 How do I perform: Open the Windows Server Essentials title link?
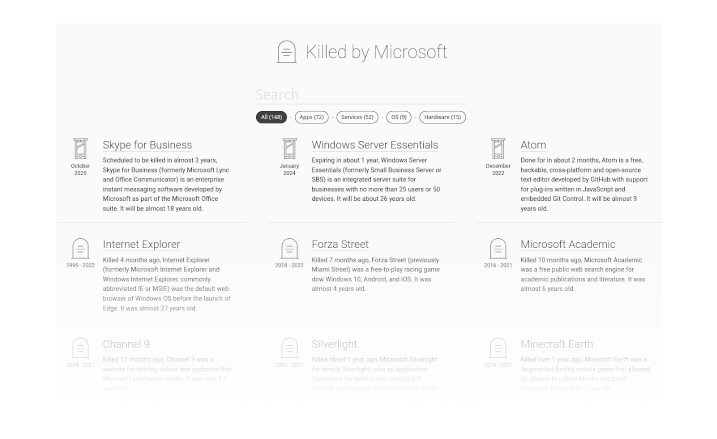tap(375, 145)
